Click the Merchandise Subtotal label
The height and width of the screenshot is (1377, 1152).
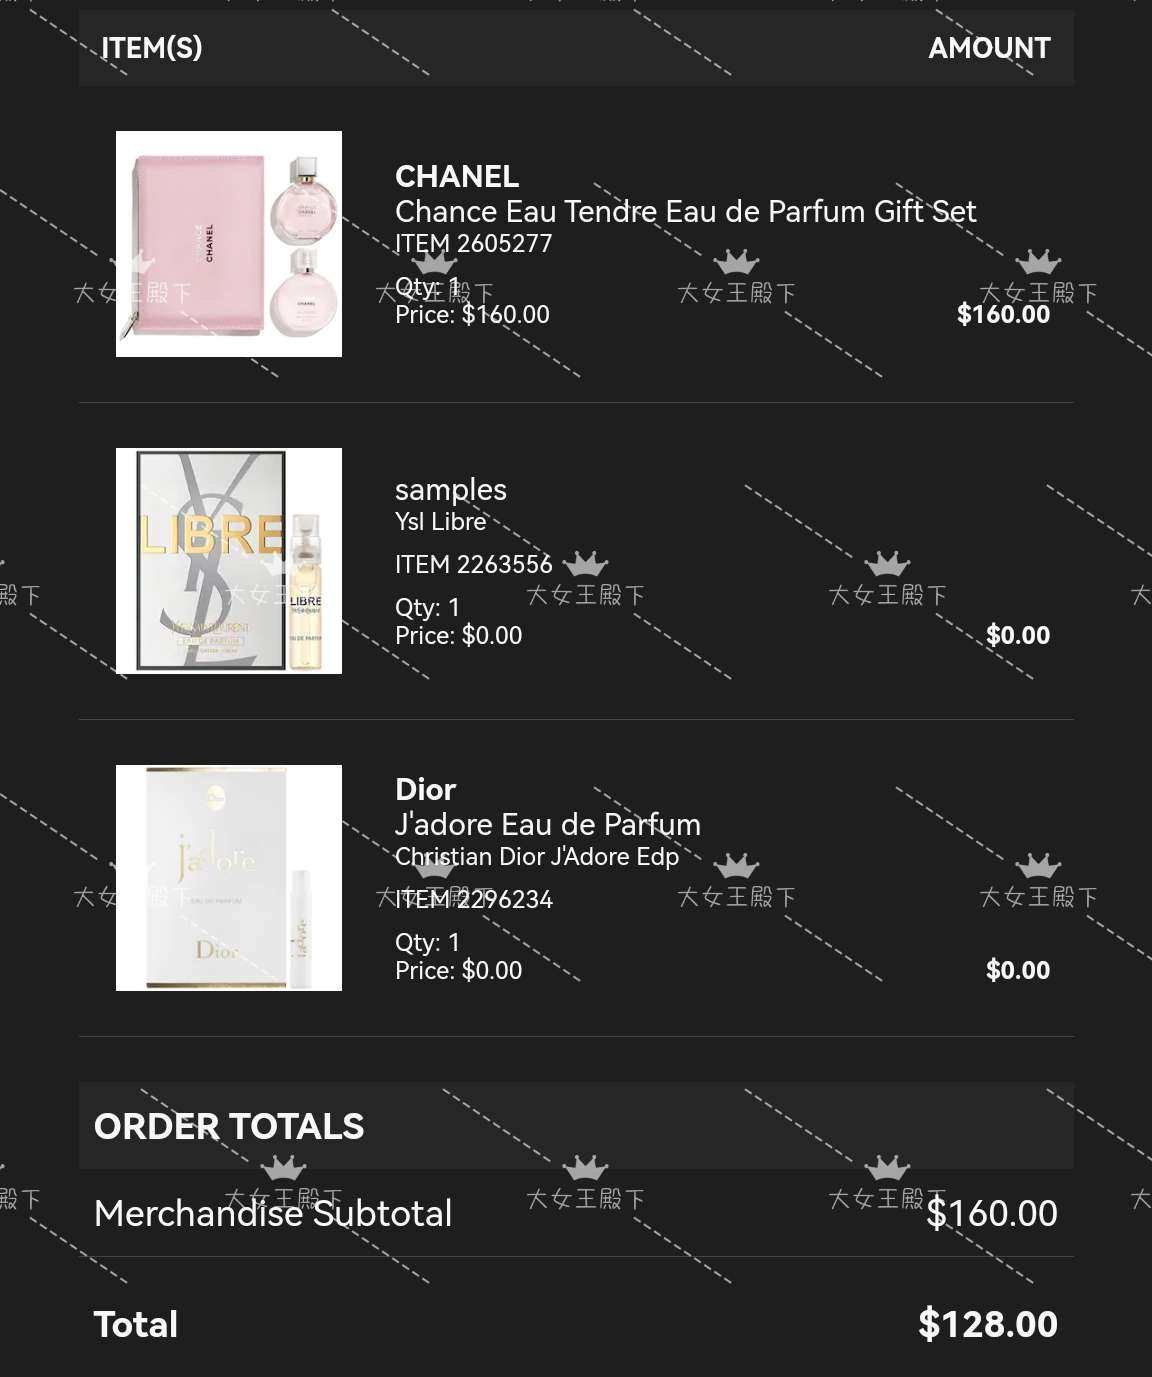coord(273,1214)
